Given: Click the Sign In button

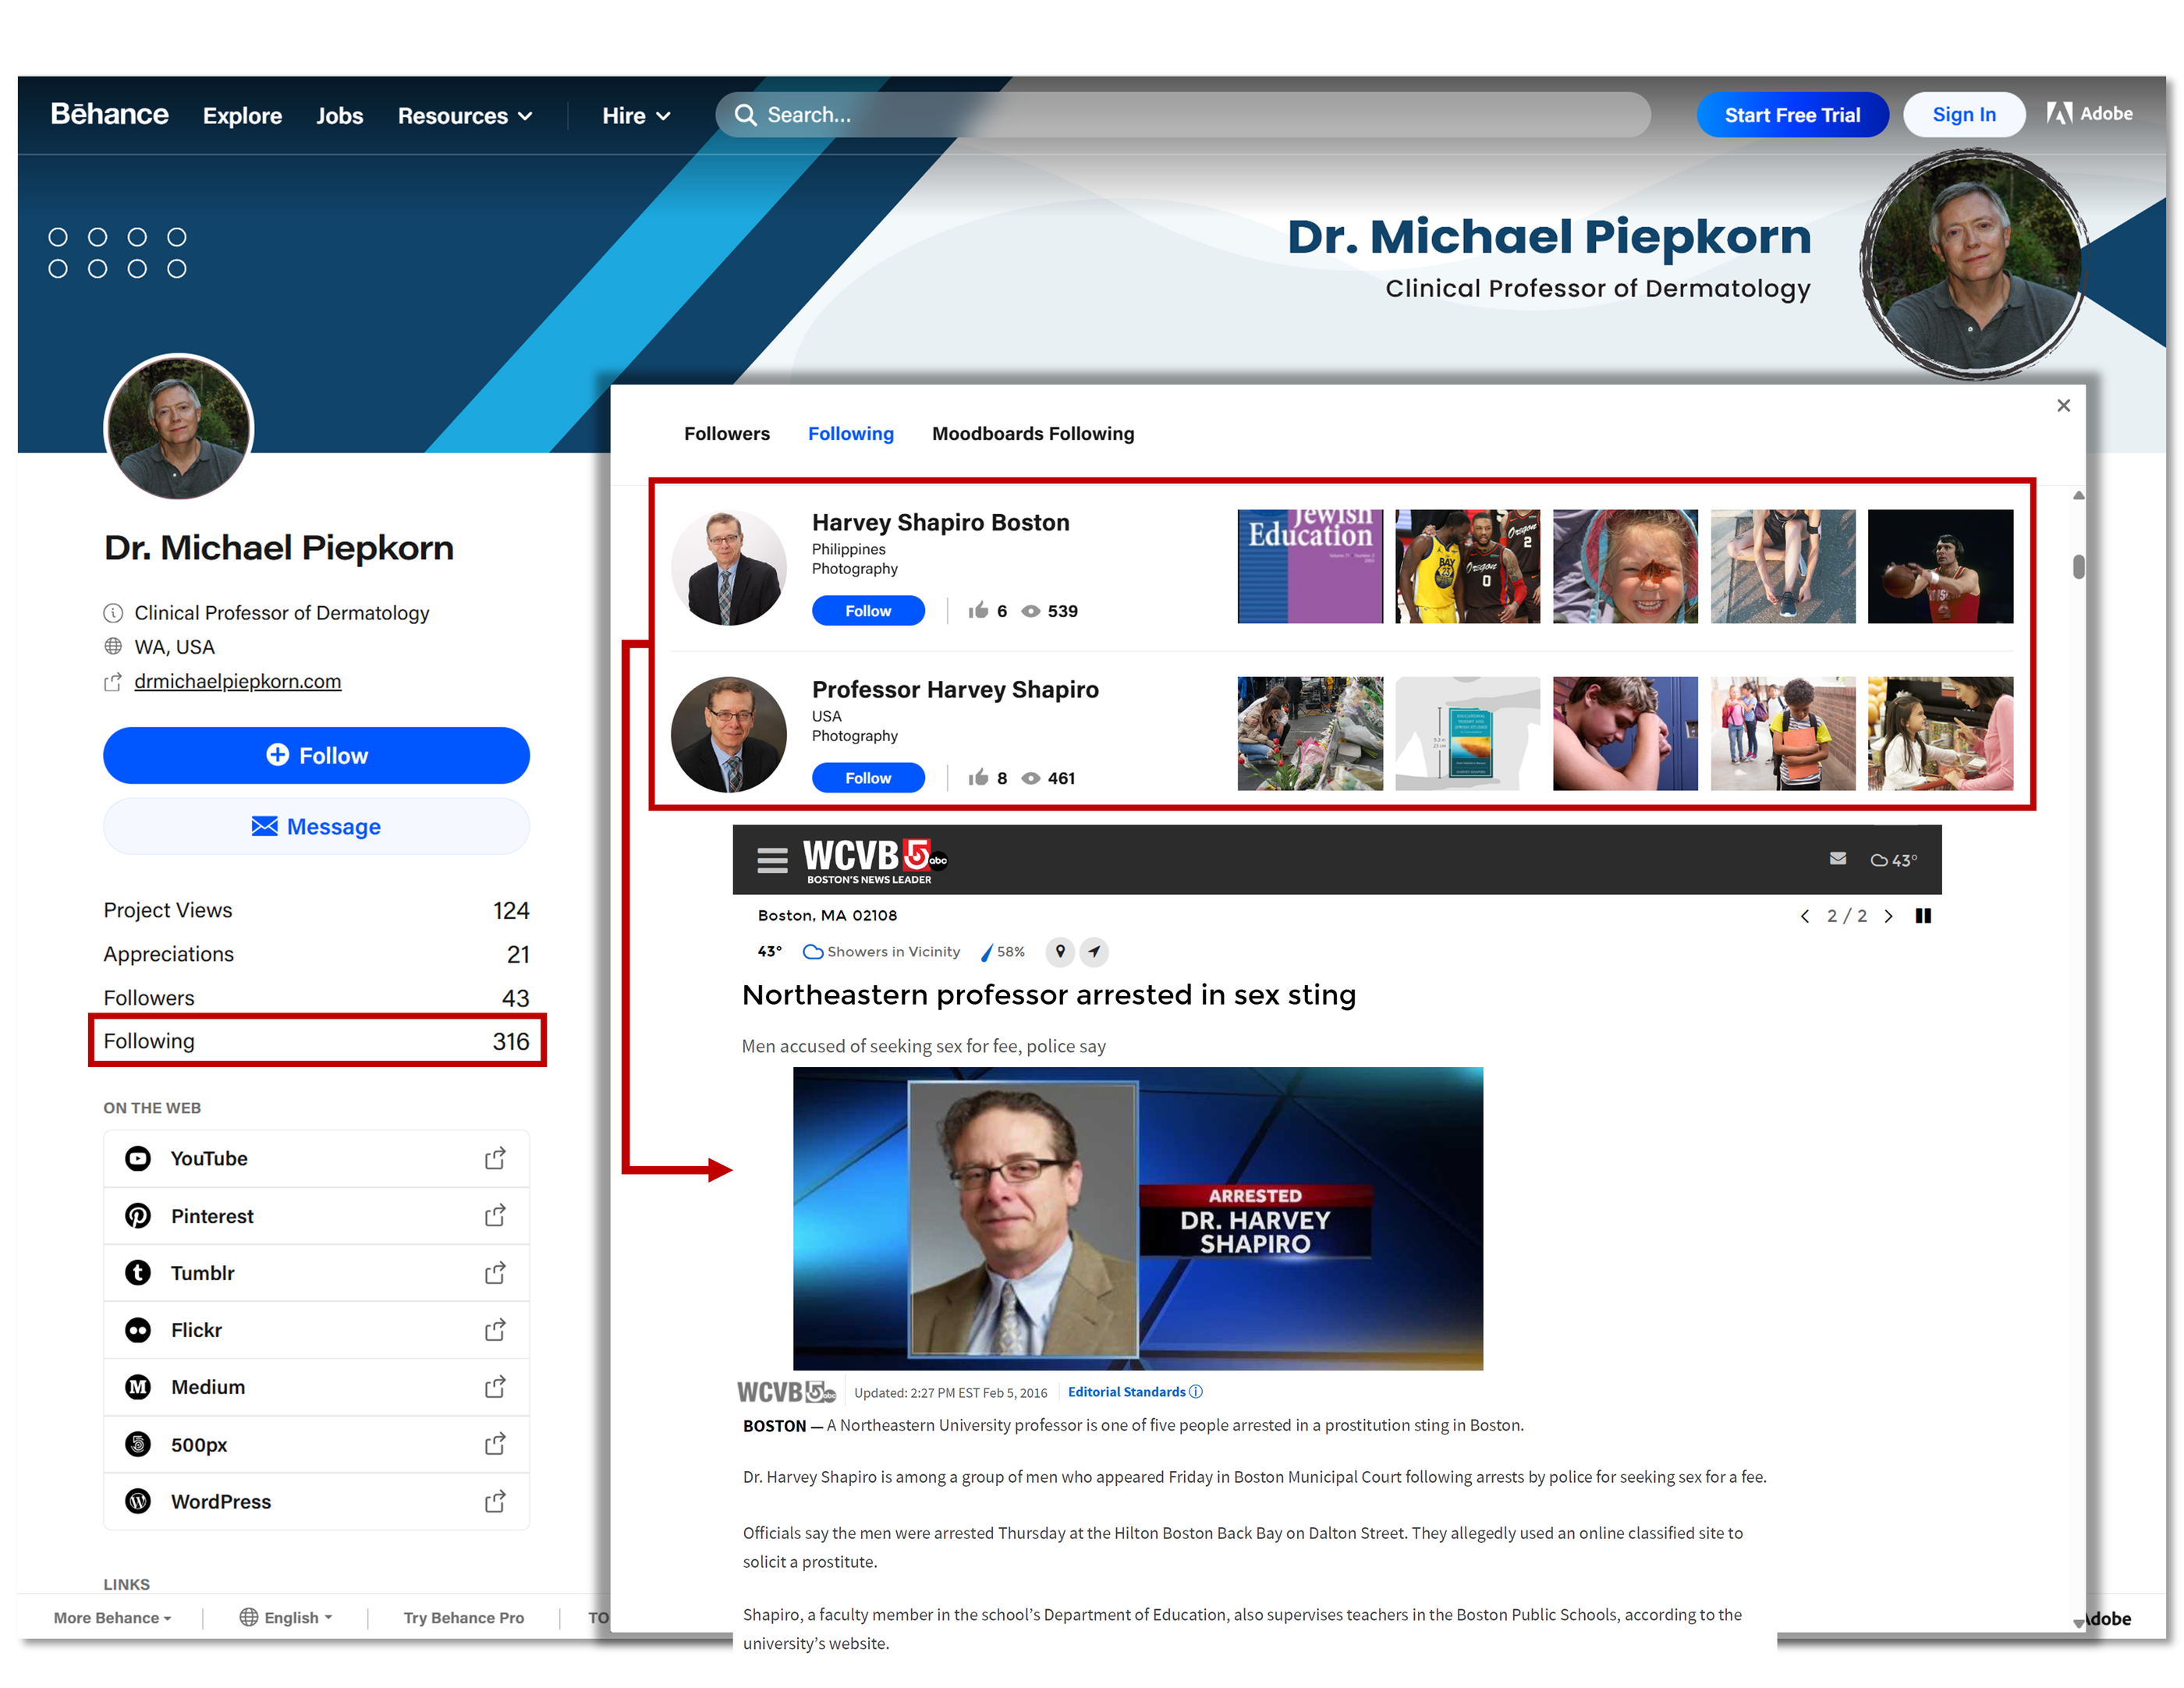Looking at the screenshot, I should click(x=1964, y=115).
